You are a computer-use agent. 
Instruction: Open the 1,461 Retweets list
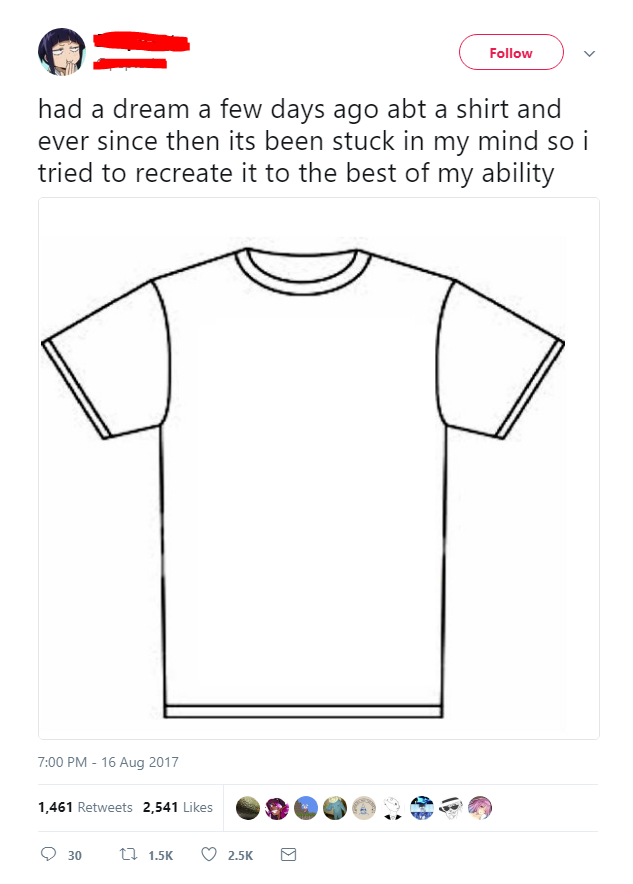coord(85,807)
